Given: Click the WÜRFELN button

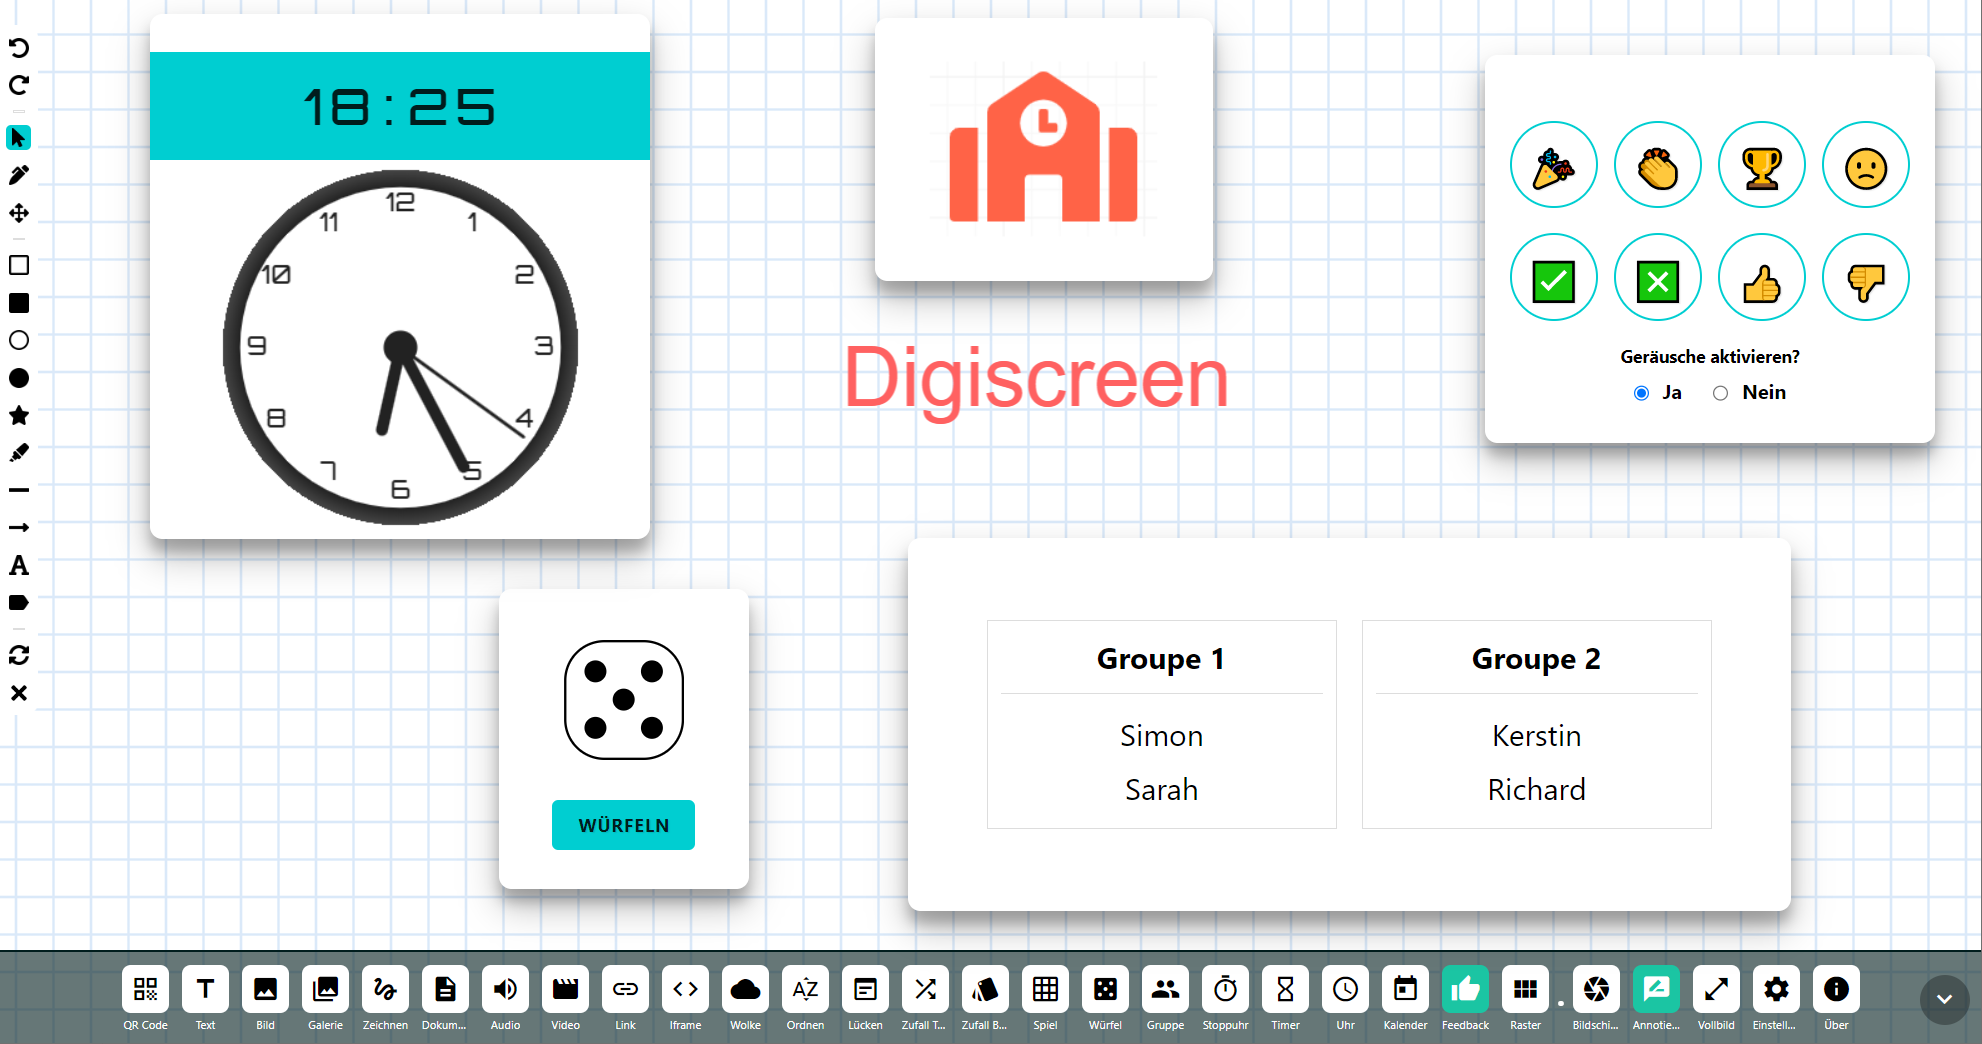Looking at the screenshot, I should [623, 825].
